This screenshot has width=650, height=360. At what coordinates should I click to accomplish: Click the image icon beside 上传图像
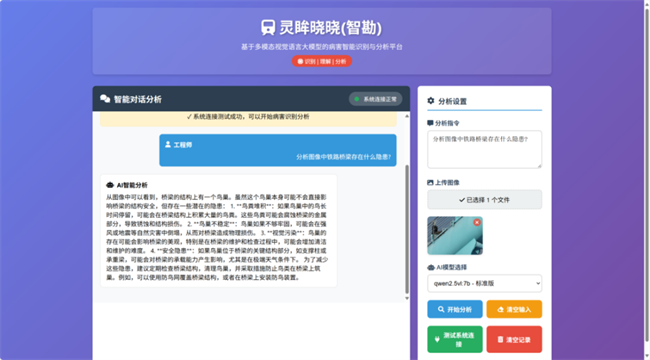(430, 182)
